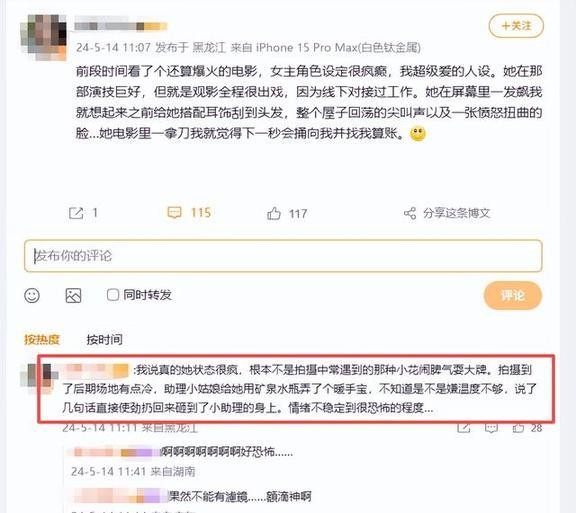Reply to the highlighted comment via bubble icon
The height and width of the screenshot is (513, 576).
pos(491,428)
